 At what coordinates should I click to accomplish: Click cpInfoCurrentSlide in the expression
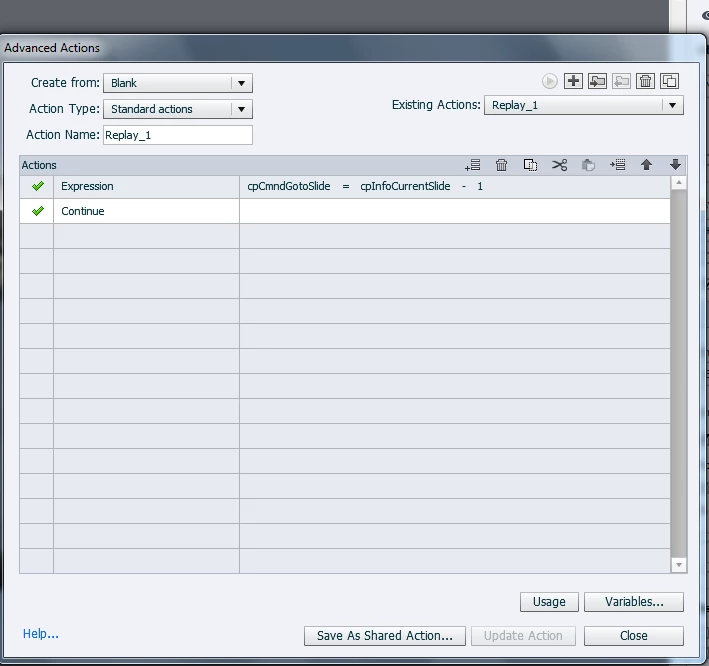(405, 186)
